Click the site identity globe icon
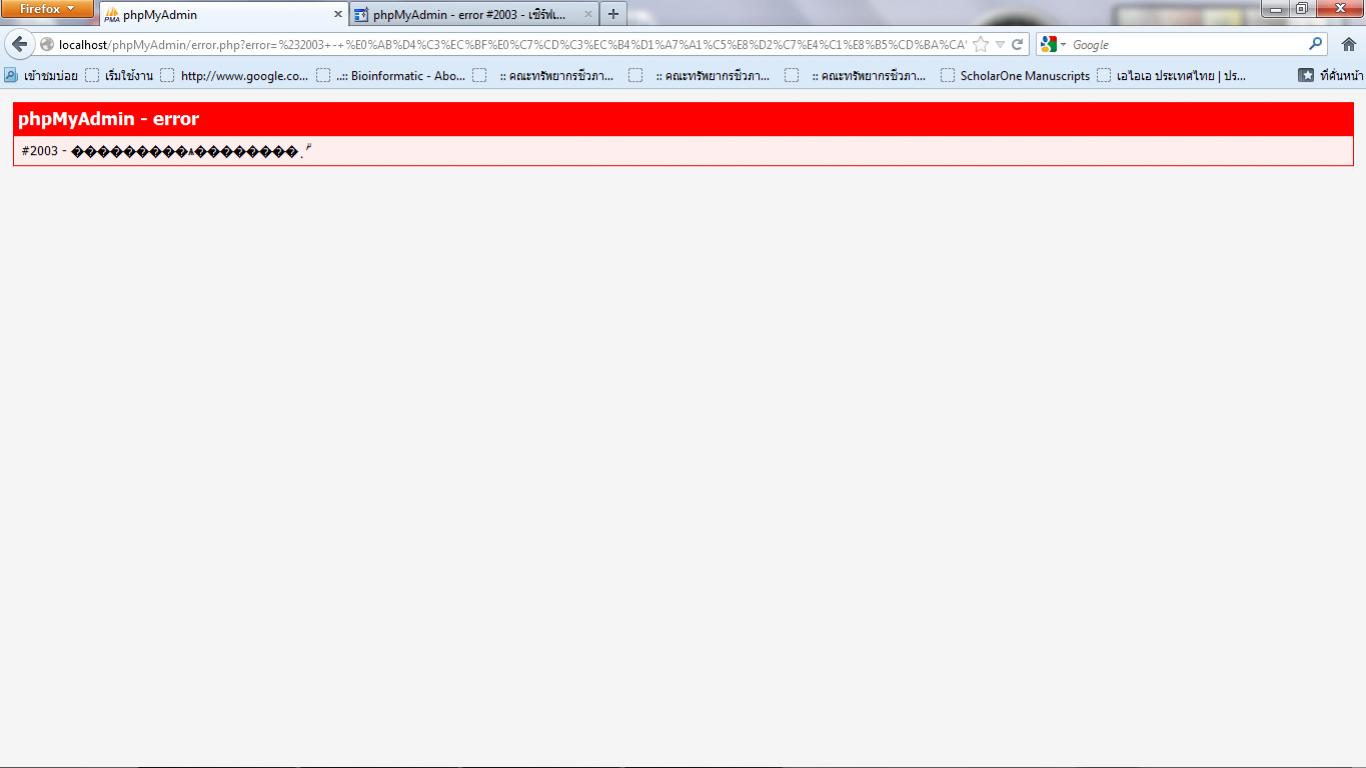Image resolution: width=1366 pixels, height=768 pixels. coord(46,44)
